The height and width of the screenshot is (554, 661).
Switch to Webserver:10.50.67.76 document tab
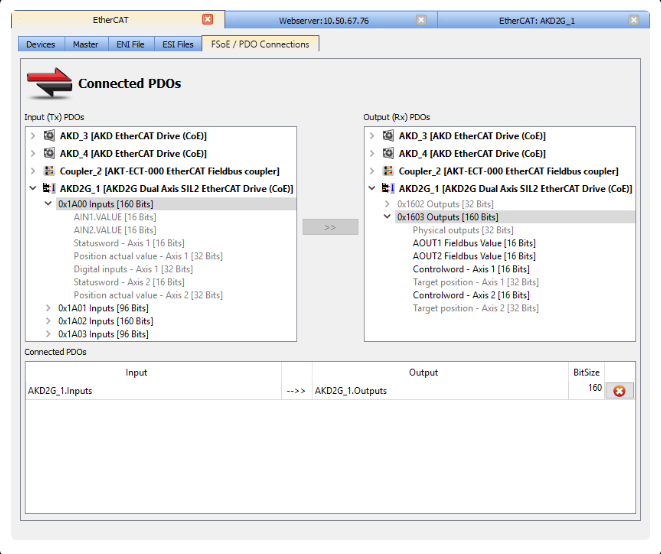324,20
